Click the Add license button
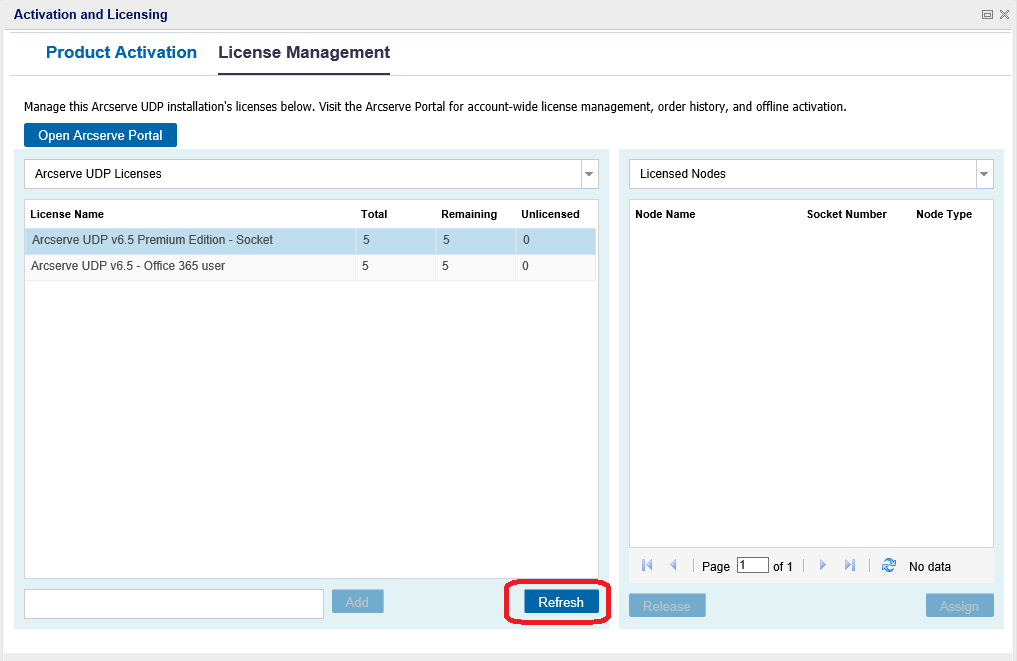Screen dimensions: 1017x661 (357, 601)
